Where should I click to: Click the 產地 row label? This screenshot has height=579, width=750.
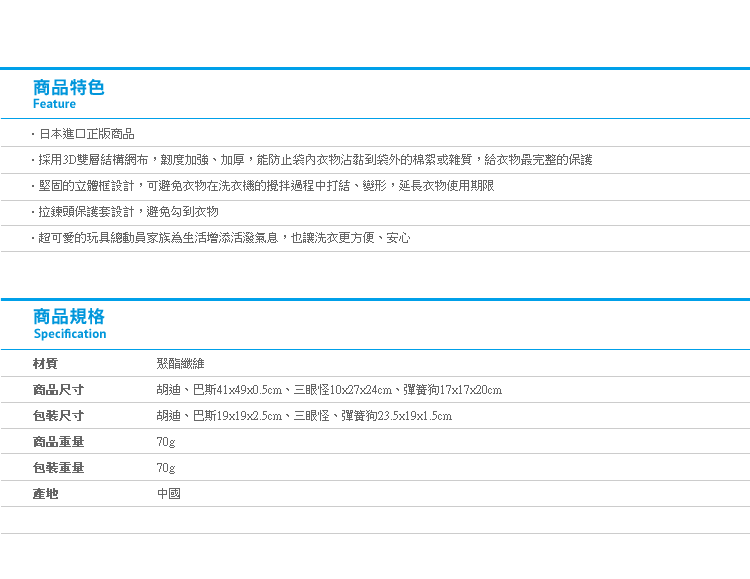pyautogui.click(x=45, y=493)
